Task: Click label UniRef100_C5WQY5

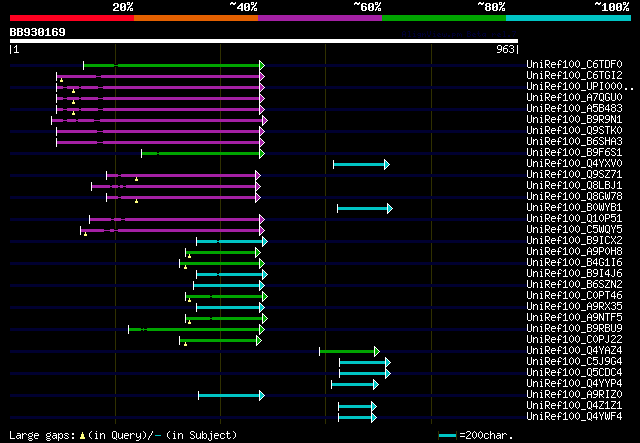Action: point(574,230)
